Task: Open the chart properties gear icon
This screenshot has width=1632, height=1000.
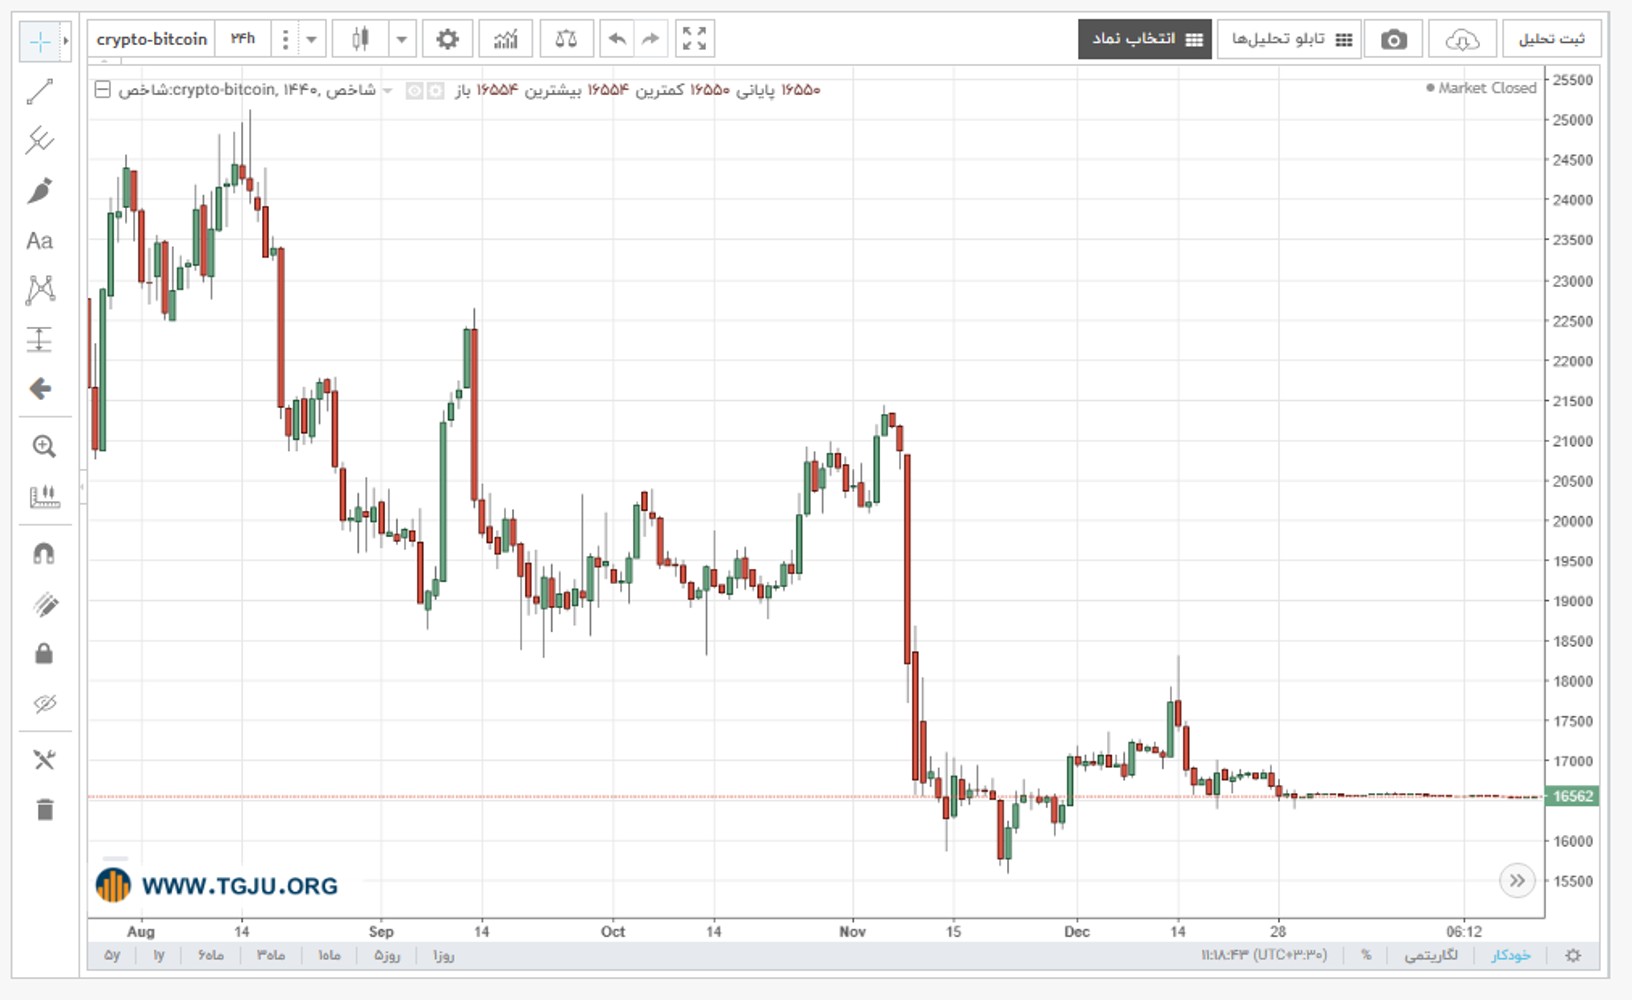Action: click(447, 39)
